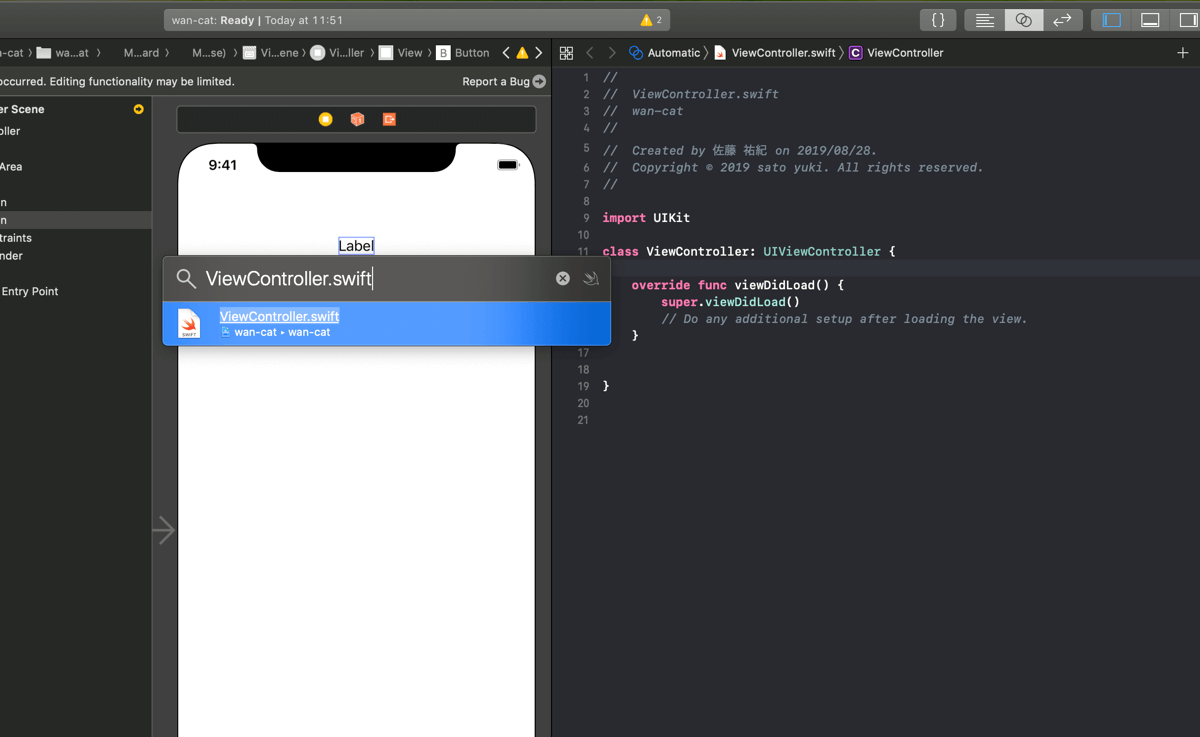The height and width of the screenshot is (737, 1200).
Task: Click the 'import UIKit' code line
Action: point(646,218)
